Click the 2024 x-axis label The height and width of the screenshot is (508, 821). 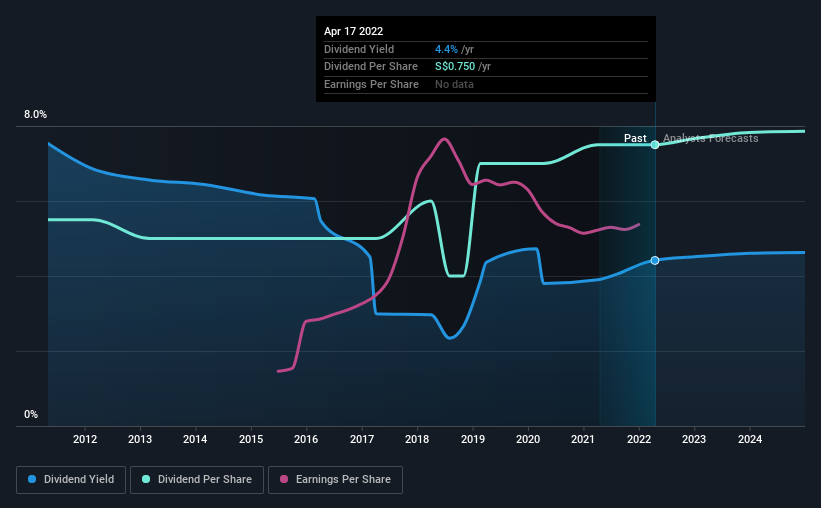point(750,439)
